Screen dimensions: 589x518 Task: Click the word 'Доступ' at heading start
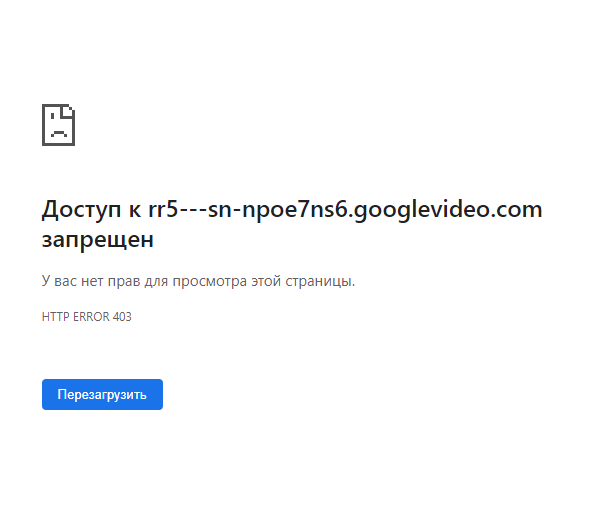pos(81,209)
